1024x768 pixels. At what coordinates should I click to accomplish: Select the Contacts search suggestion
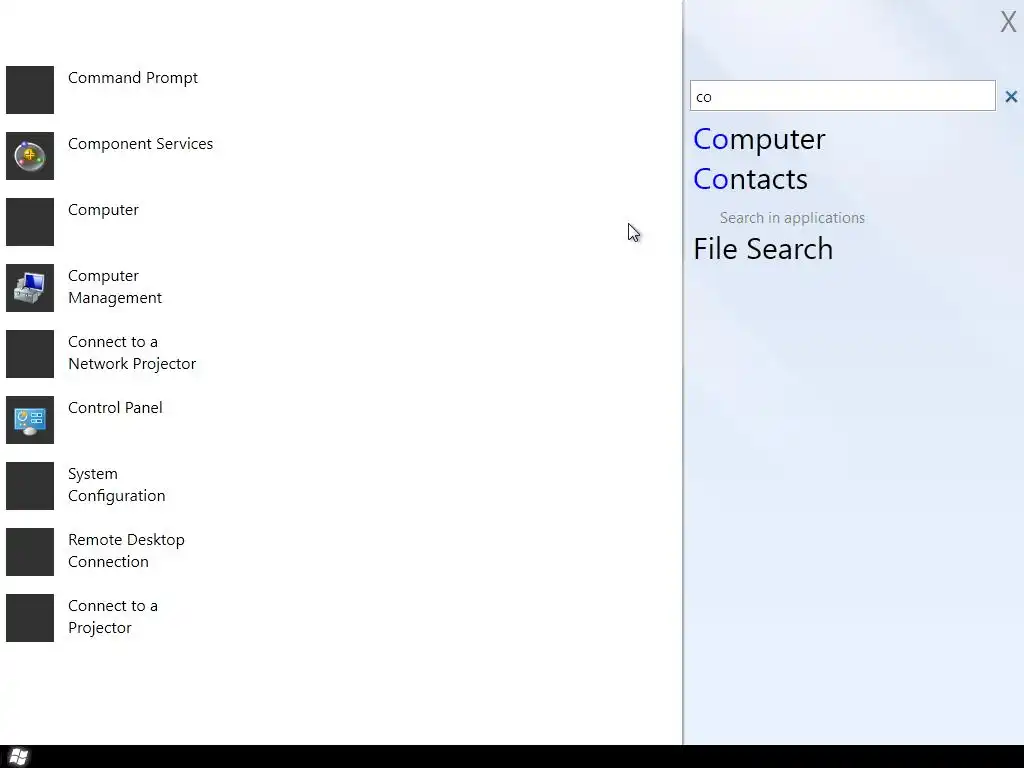(750, 179)
